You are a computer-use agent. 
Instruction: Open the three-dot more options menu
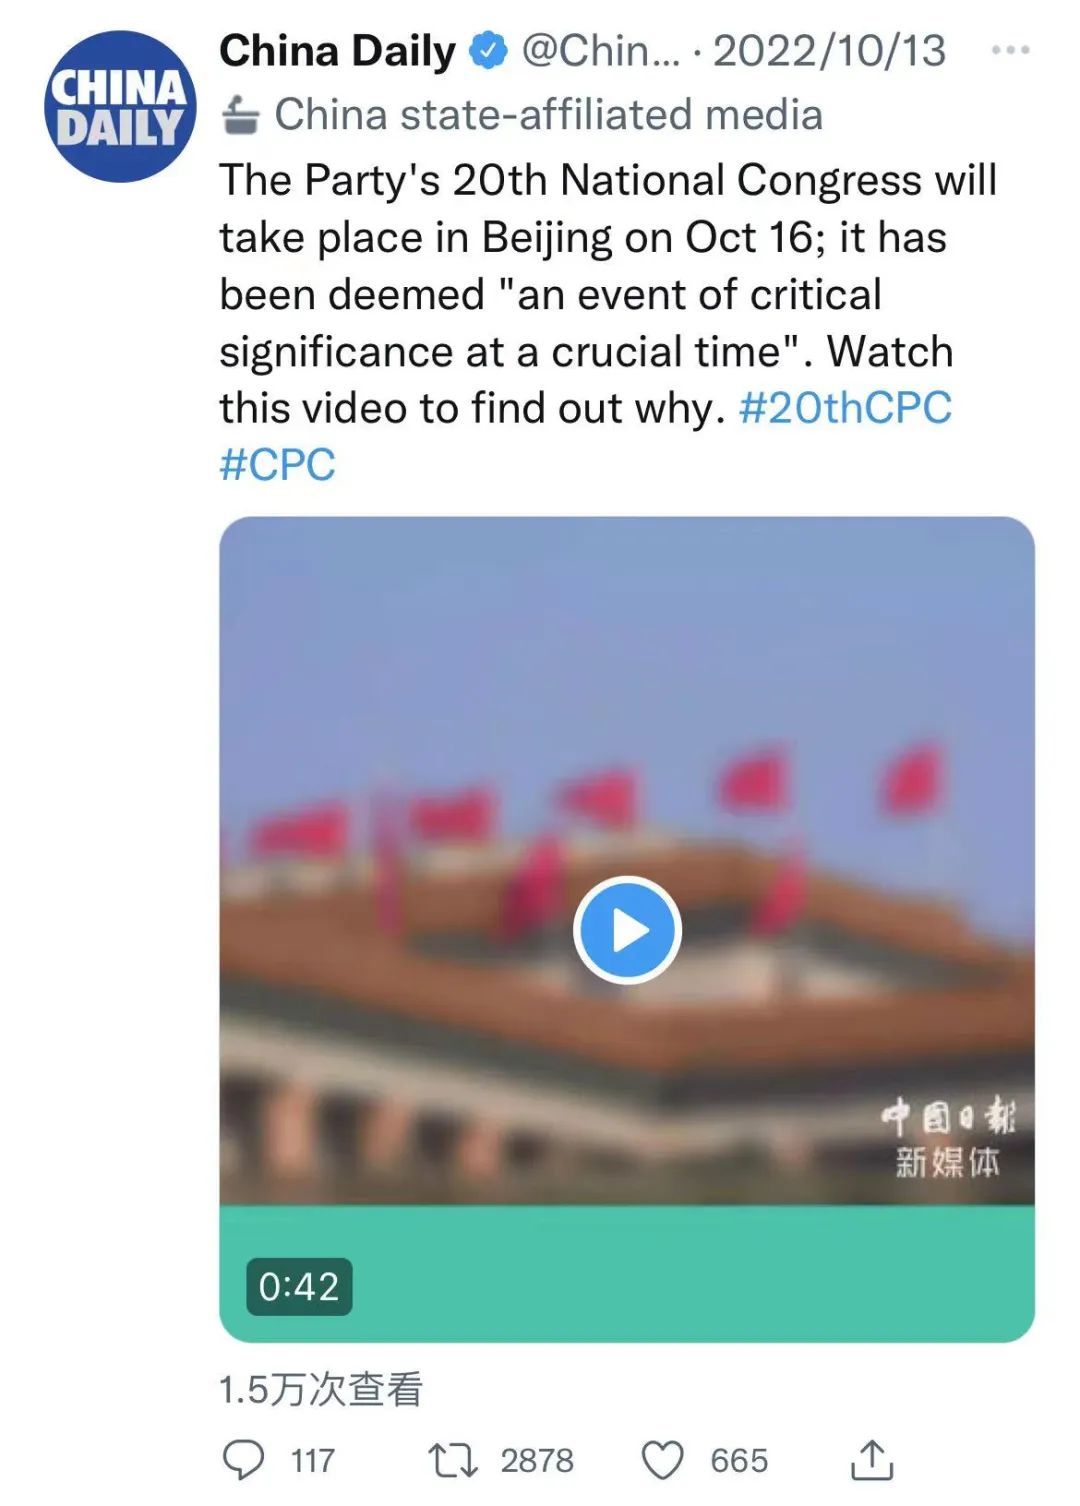pos(1010,50)
